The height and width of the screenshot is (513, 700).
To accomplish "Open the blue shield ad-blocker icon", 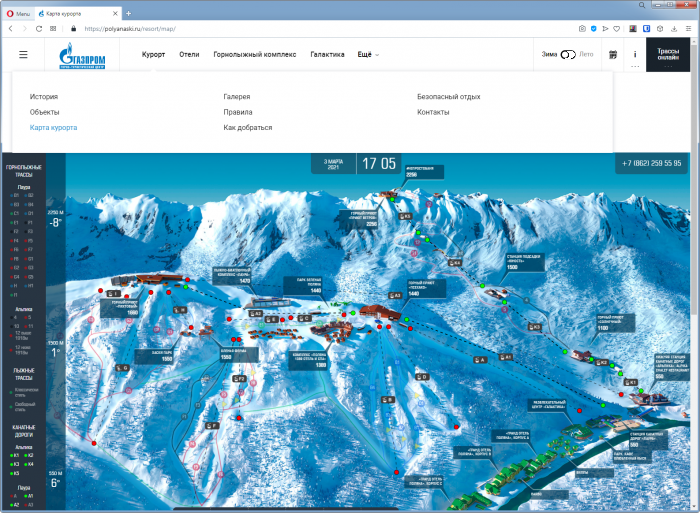I will [x=593, y=29].
